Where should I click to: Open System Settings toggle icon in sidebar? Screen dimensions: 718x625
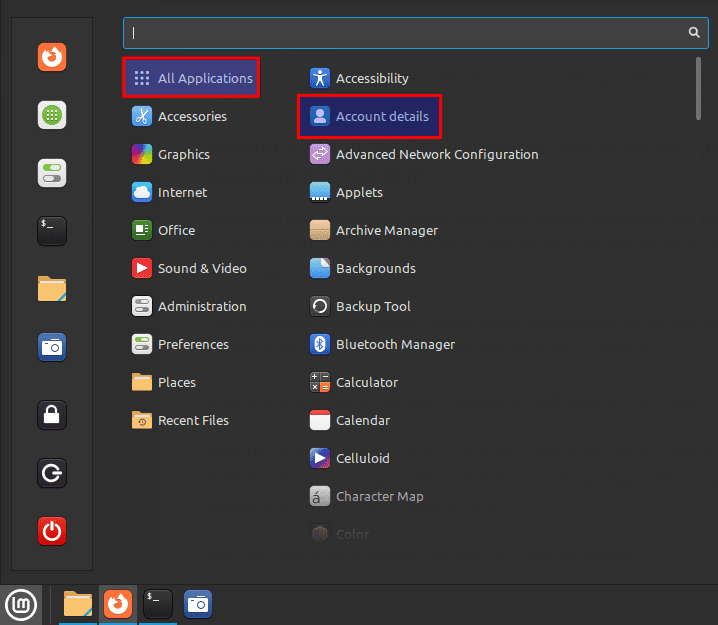click(52, 173)
